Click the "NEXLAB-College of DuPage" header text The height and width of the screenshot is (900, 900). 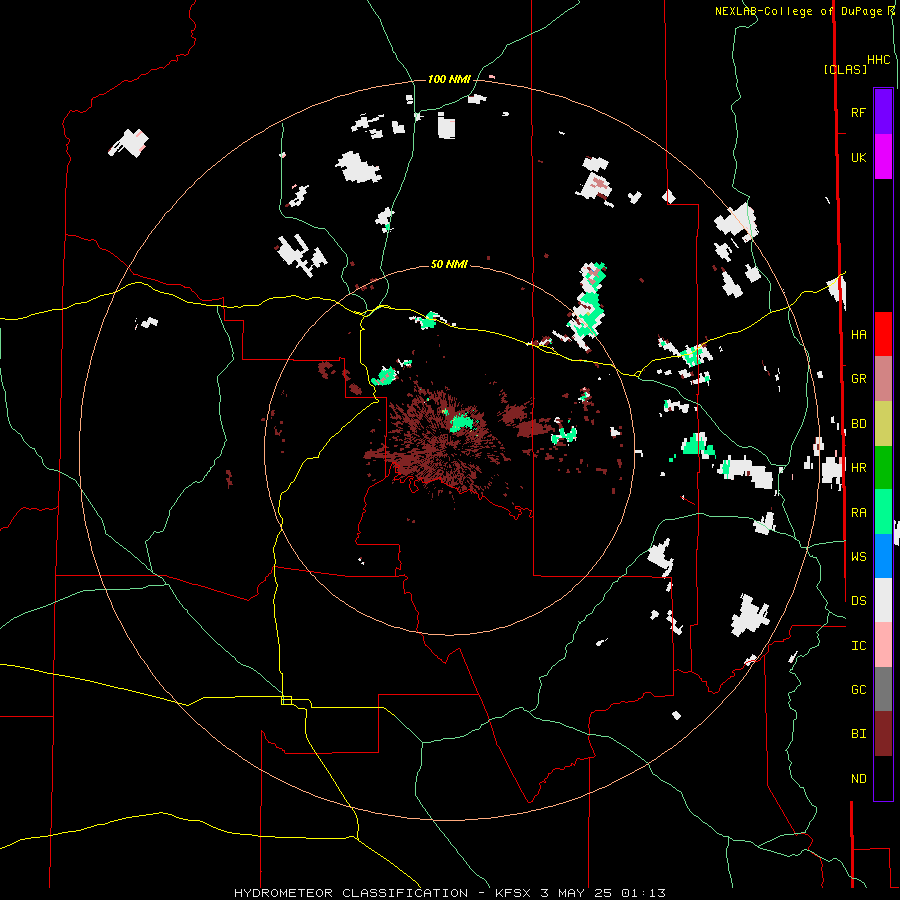pyautogui.click(x=800, y=11)
